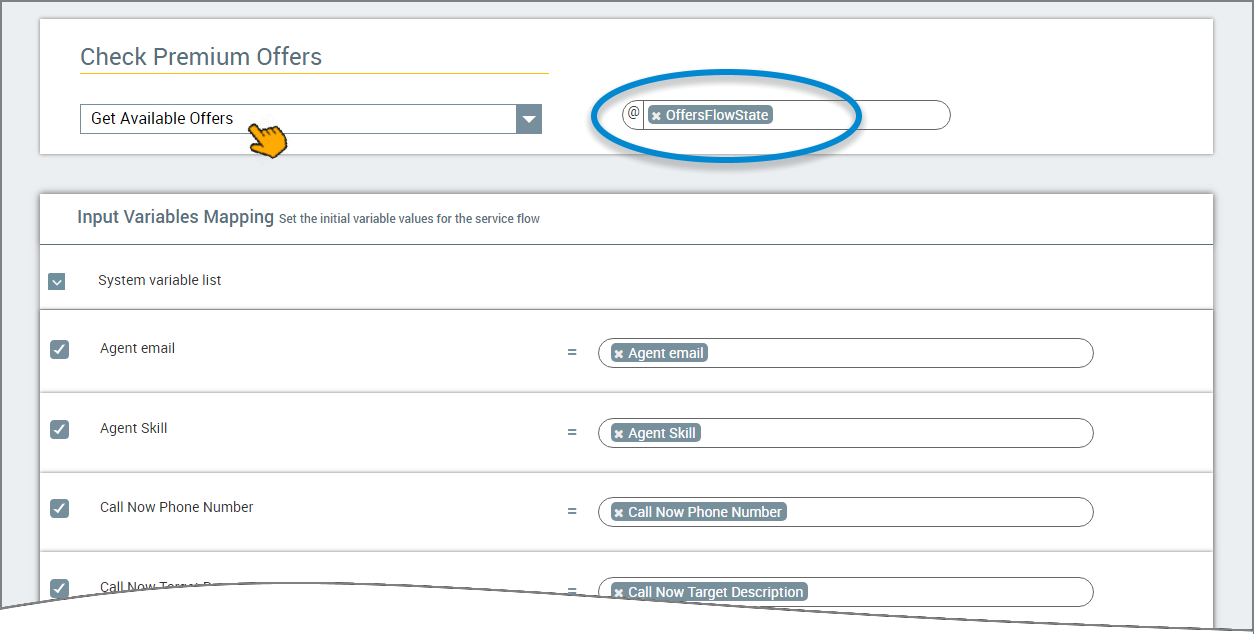Click inside the OffersFlowState variable field

tap(786, 115)
